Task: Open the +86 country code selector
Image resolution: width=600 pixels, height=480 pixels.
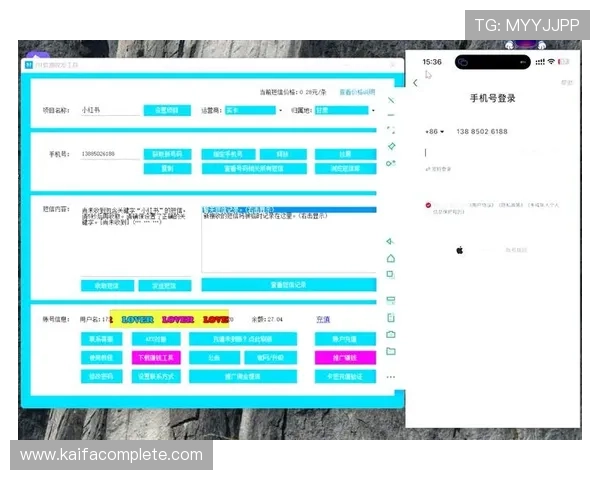Action: (x=434, y=132)
